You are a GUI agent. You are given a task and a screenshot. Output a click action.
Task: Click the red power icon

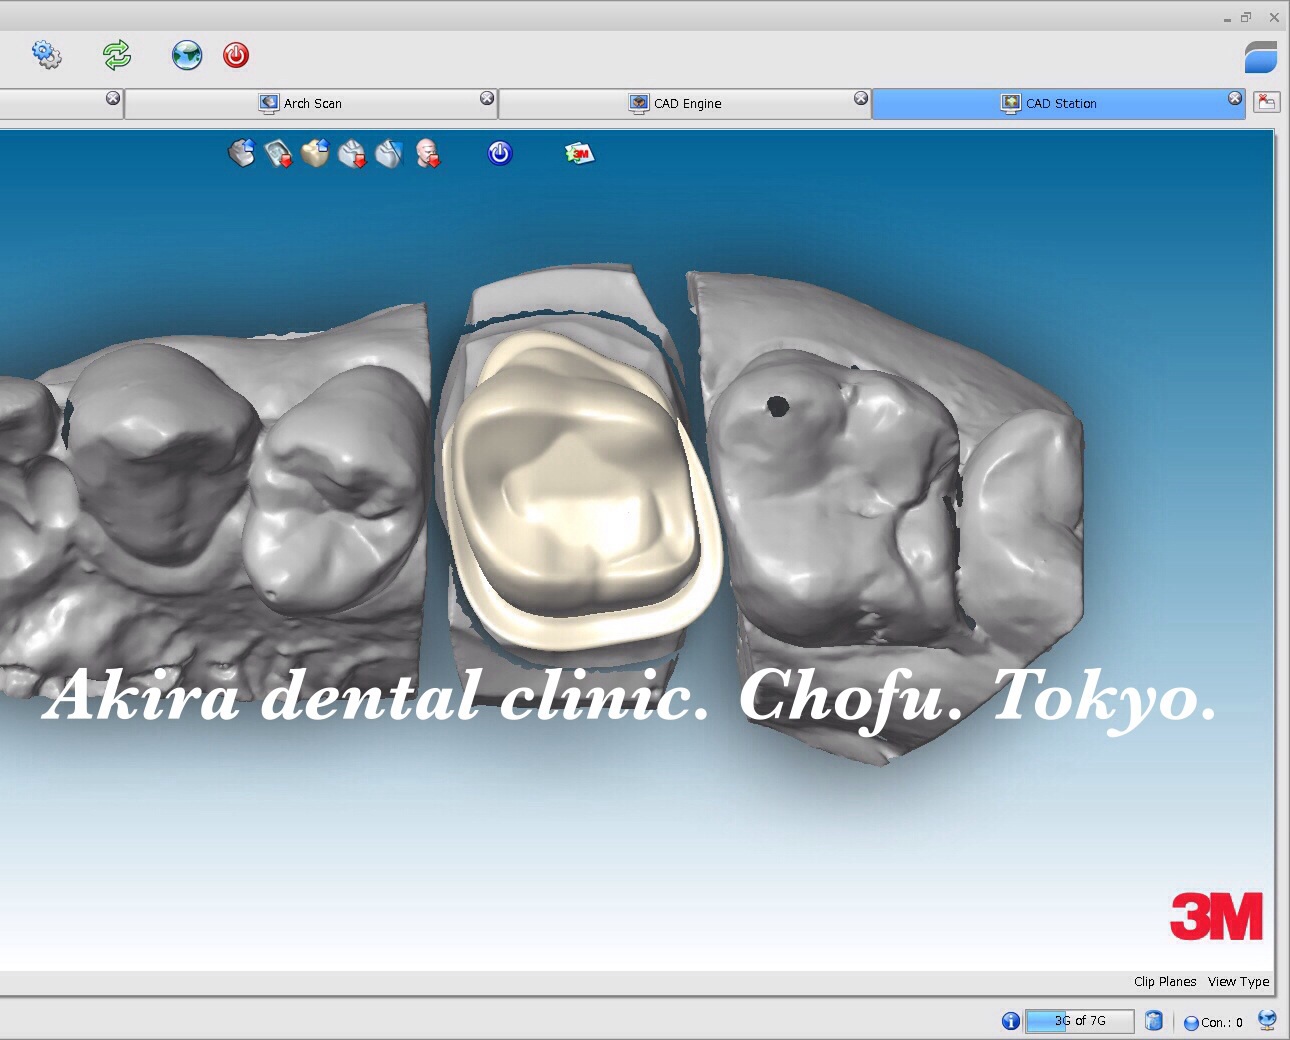coord(236,55)
